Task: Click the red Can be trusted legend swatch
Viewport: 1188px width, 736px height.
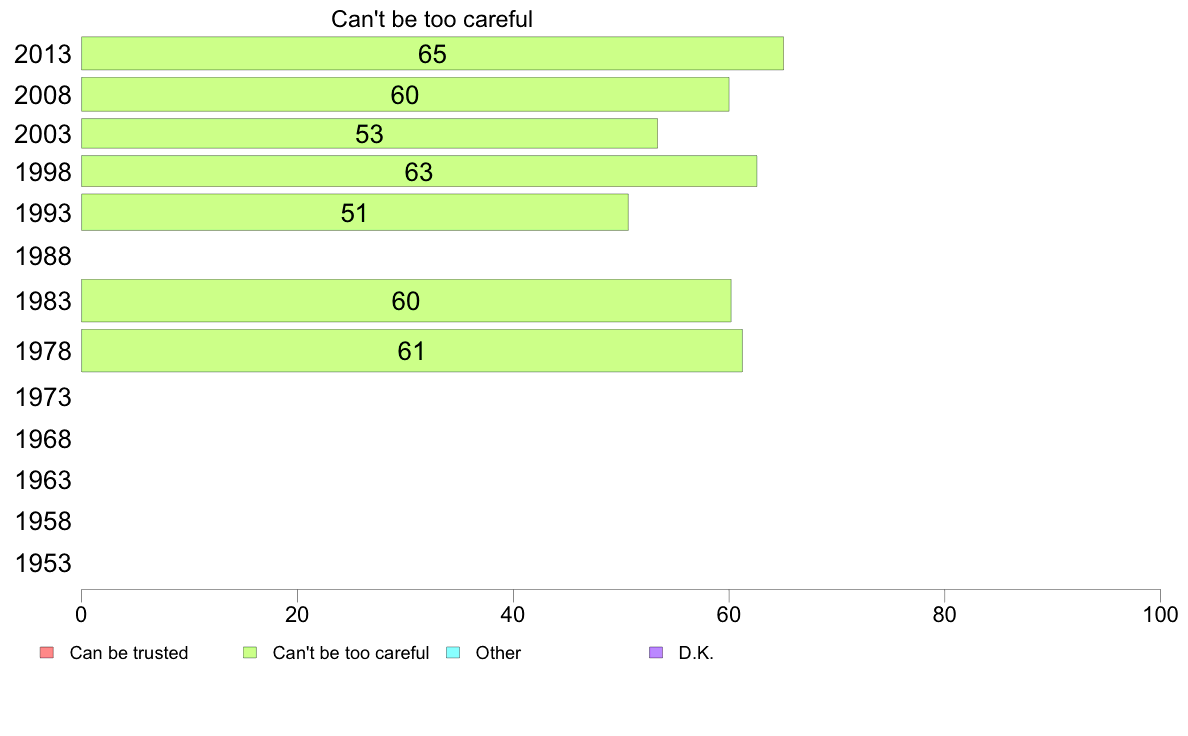Action: click(x=46, y=653)
